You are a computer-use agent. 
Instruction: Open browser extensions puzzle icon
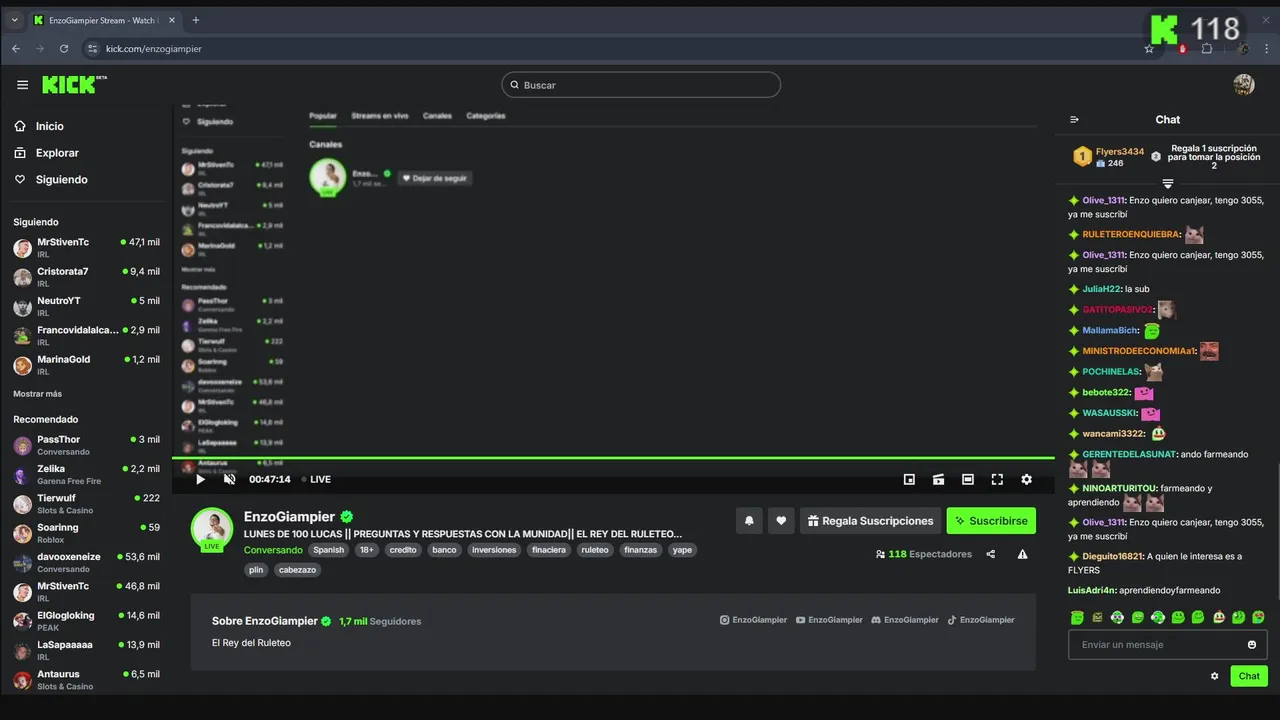pos(1207,48)
